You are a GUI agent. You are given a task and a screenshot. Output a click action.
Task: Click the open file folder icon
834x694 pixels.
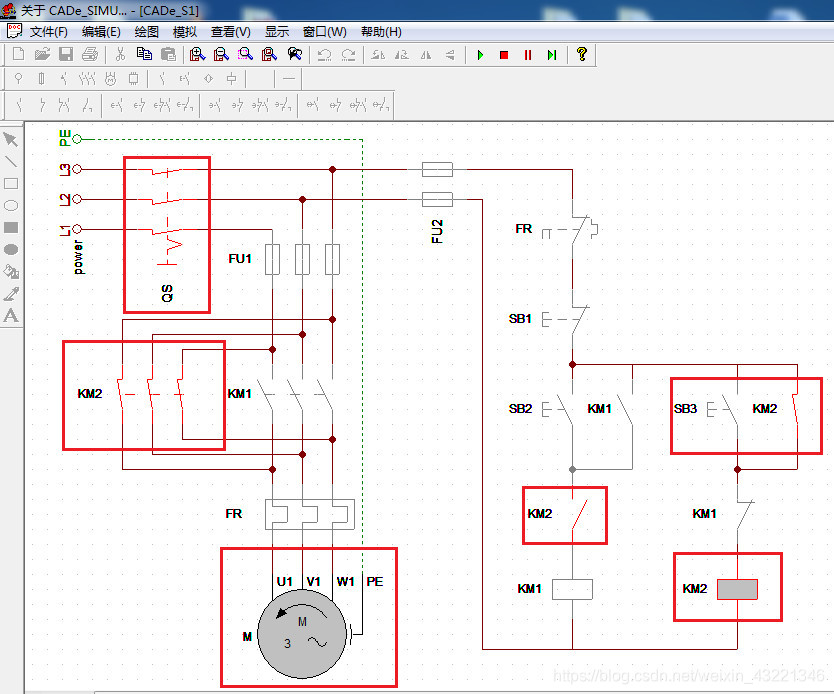tap(42, 54)
